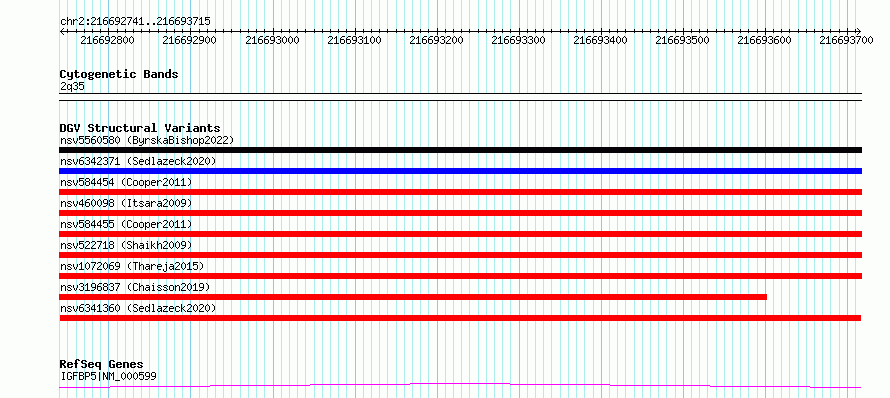Viewport: 890px width, 398px height.
Task: Click ruler position 216693700
Action: pos(846,40)
